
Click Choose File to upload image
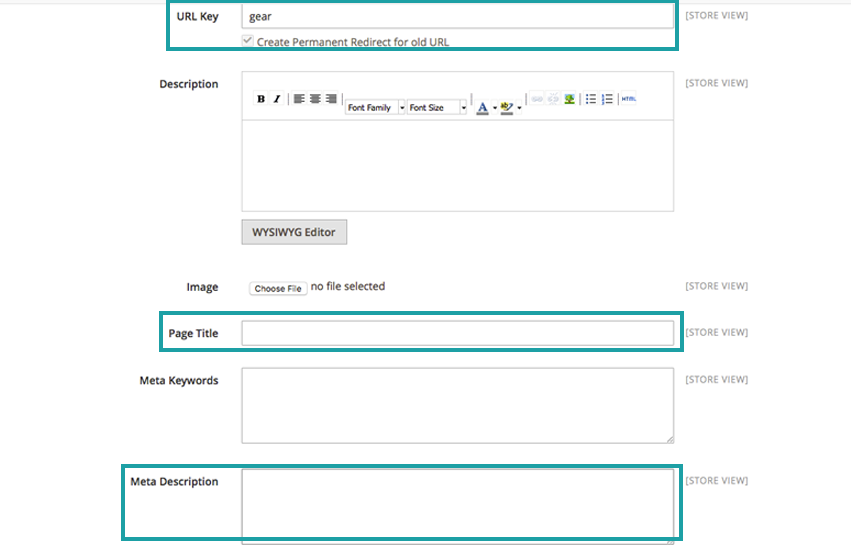click(277, 288)
